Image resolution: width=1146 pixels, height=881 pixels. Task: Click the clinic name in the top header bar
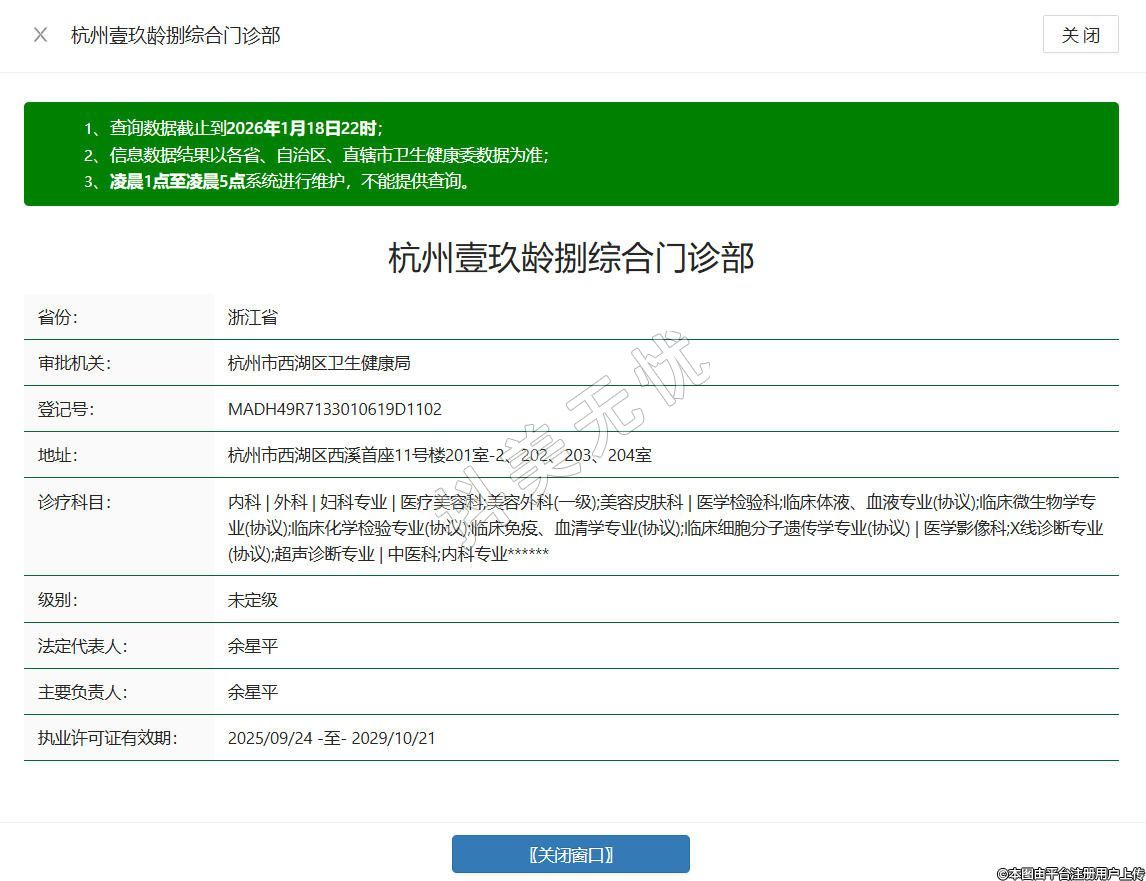click(x=175, y=35)
